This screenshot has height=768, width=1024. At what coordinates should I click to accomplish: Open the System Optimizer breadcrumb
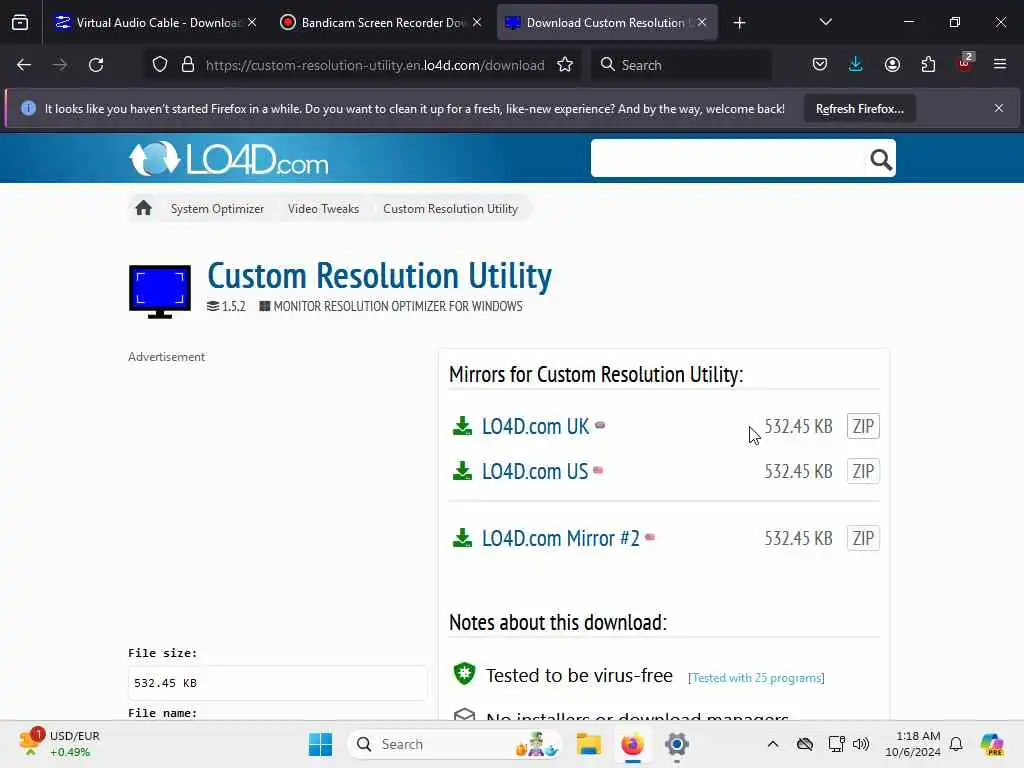217,209
